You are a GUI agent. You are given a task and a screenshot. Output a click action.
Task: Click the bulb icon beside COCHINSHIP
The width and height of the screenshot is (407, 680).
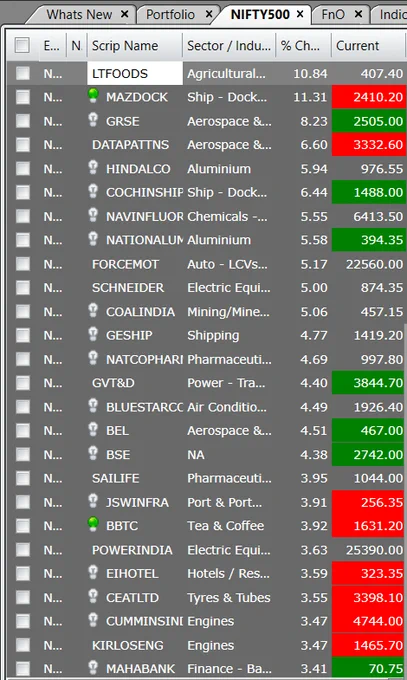pyautogui.click(x=93, y=190)
